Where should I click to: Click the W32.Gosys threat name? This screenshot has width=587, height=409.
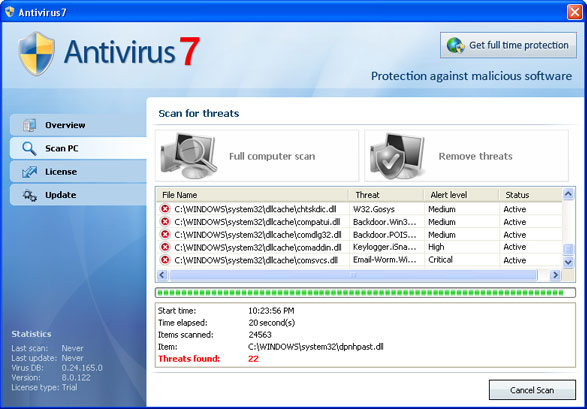point(374,209)
